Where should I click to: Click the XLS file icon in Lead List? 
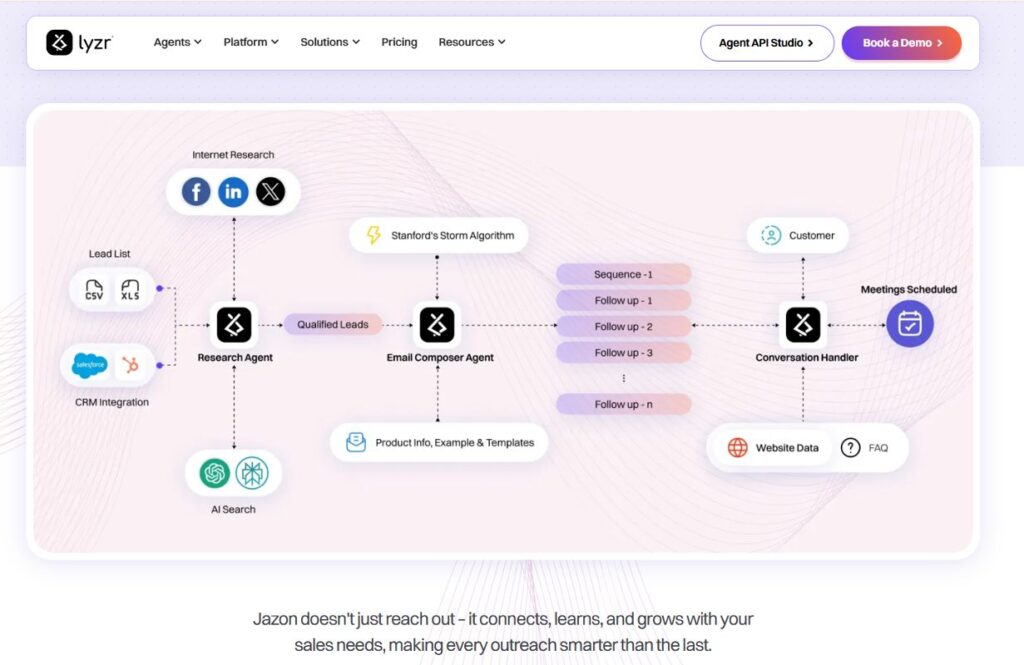(x=130, y=289)
